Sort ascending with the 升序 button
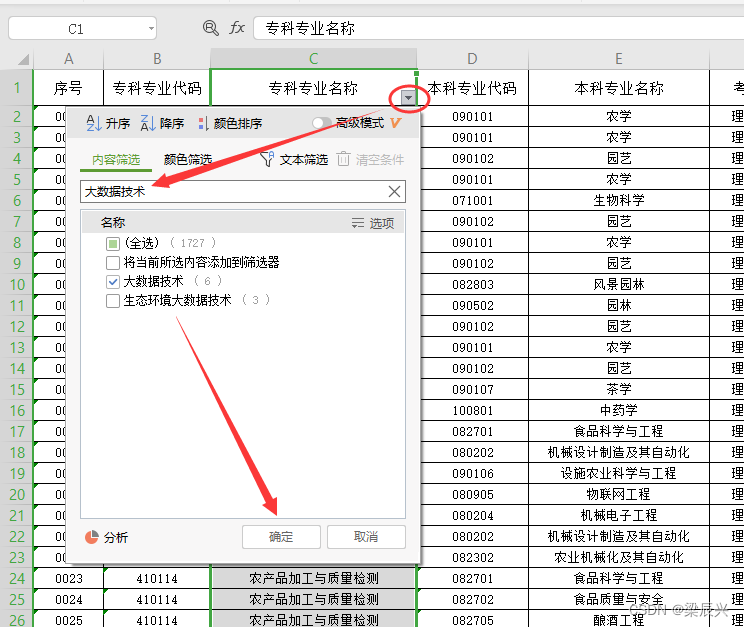Image resolution: width=744 pixels, height=627 pixels. coord(108,123)
